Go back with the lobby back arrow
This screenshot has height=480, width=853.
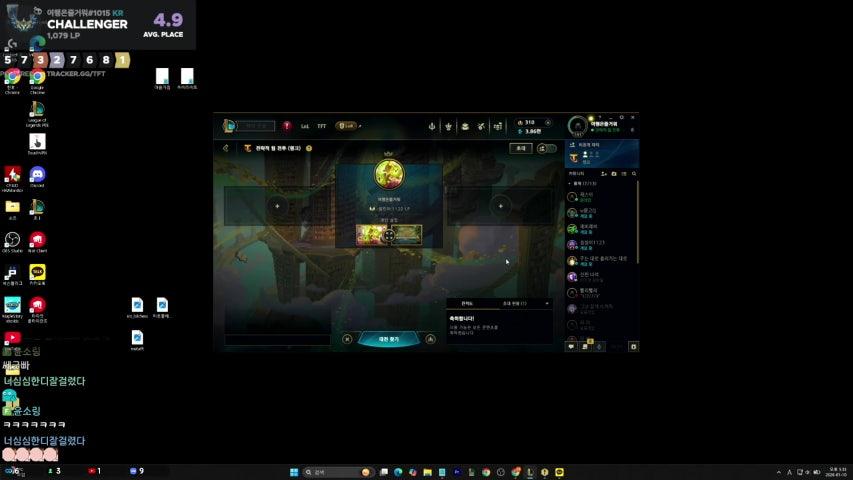pyautogui.click(x=226, y=148)
